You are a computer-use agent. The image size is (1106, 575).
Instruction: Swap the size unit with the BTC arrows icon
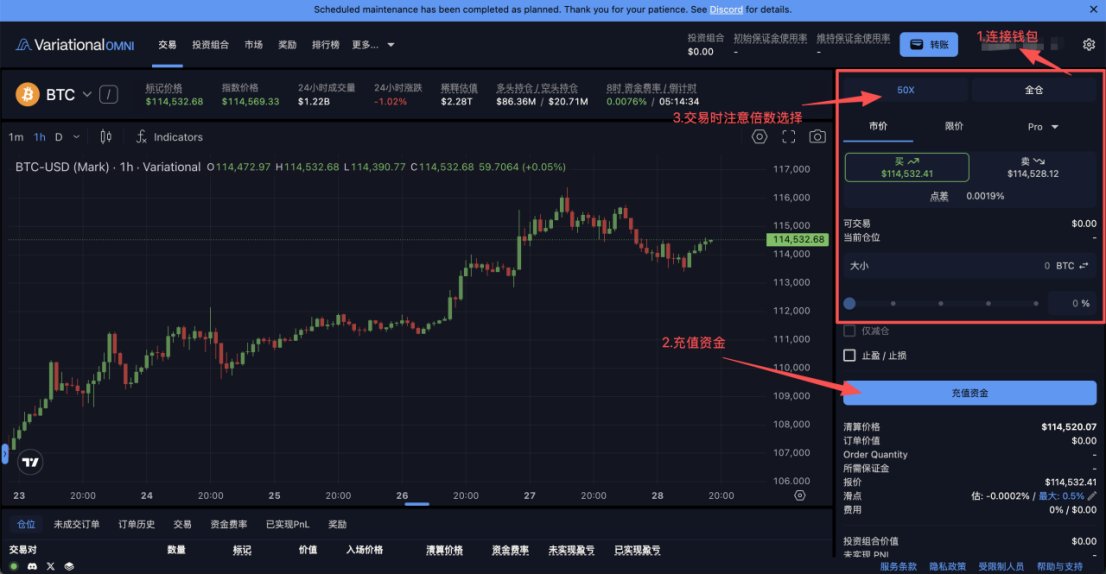(1083, 265)
